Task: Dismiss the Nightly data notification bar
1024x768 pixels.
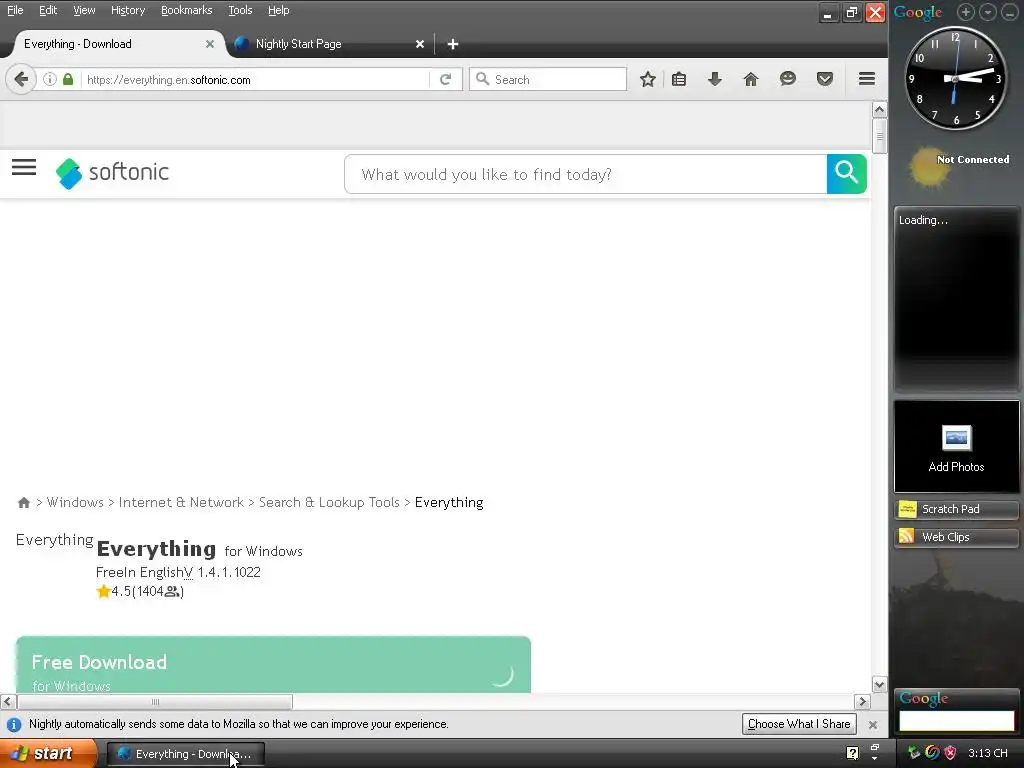Action: click(x=872, y=724)
